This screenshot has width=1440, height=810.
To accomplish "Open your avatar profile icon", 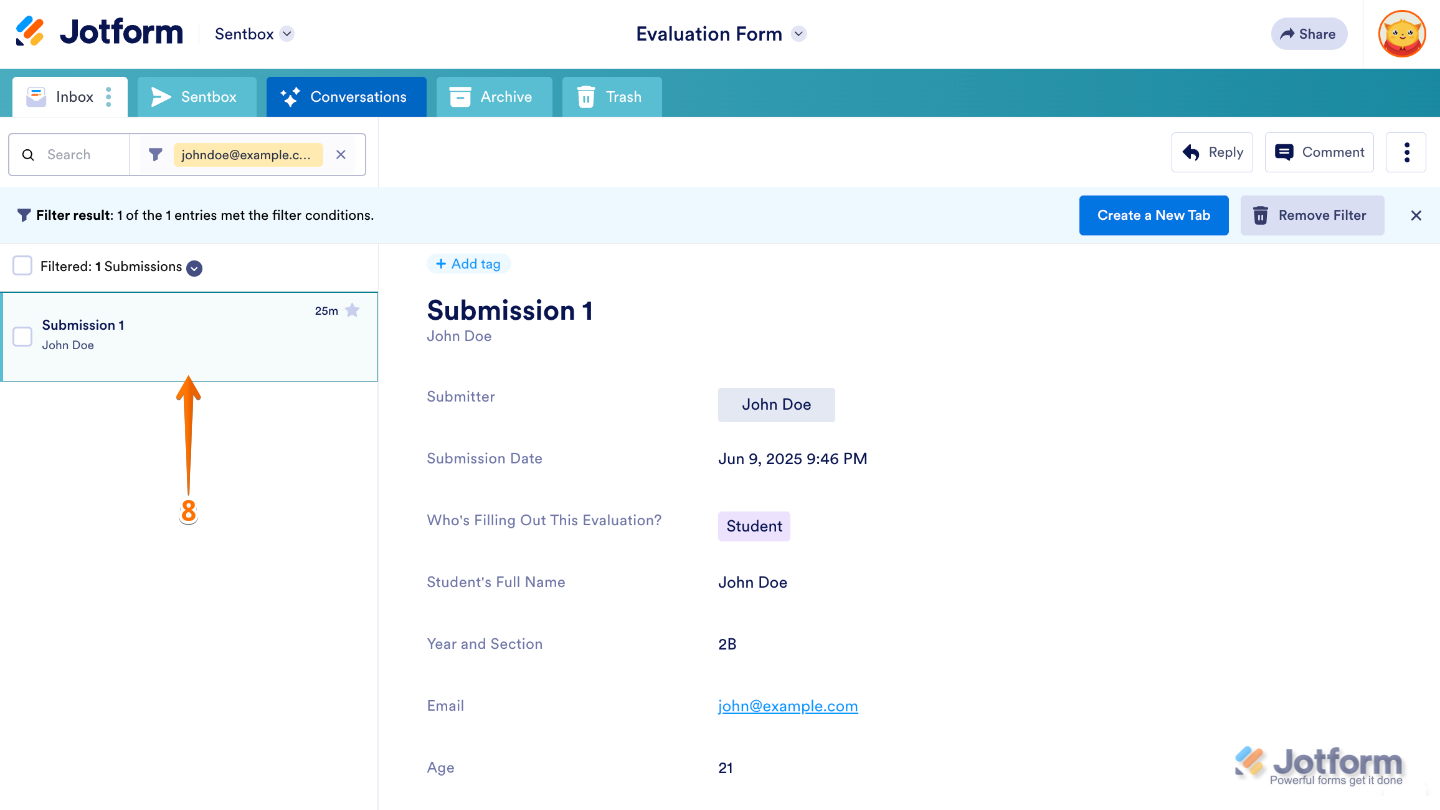I will (x=1401, y=33).
